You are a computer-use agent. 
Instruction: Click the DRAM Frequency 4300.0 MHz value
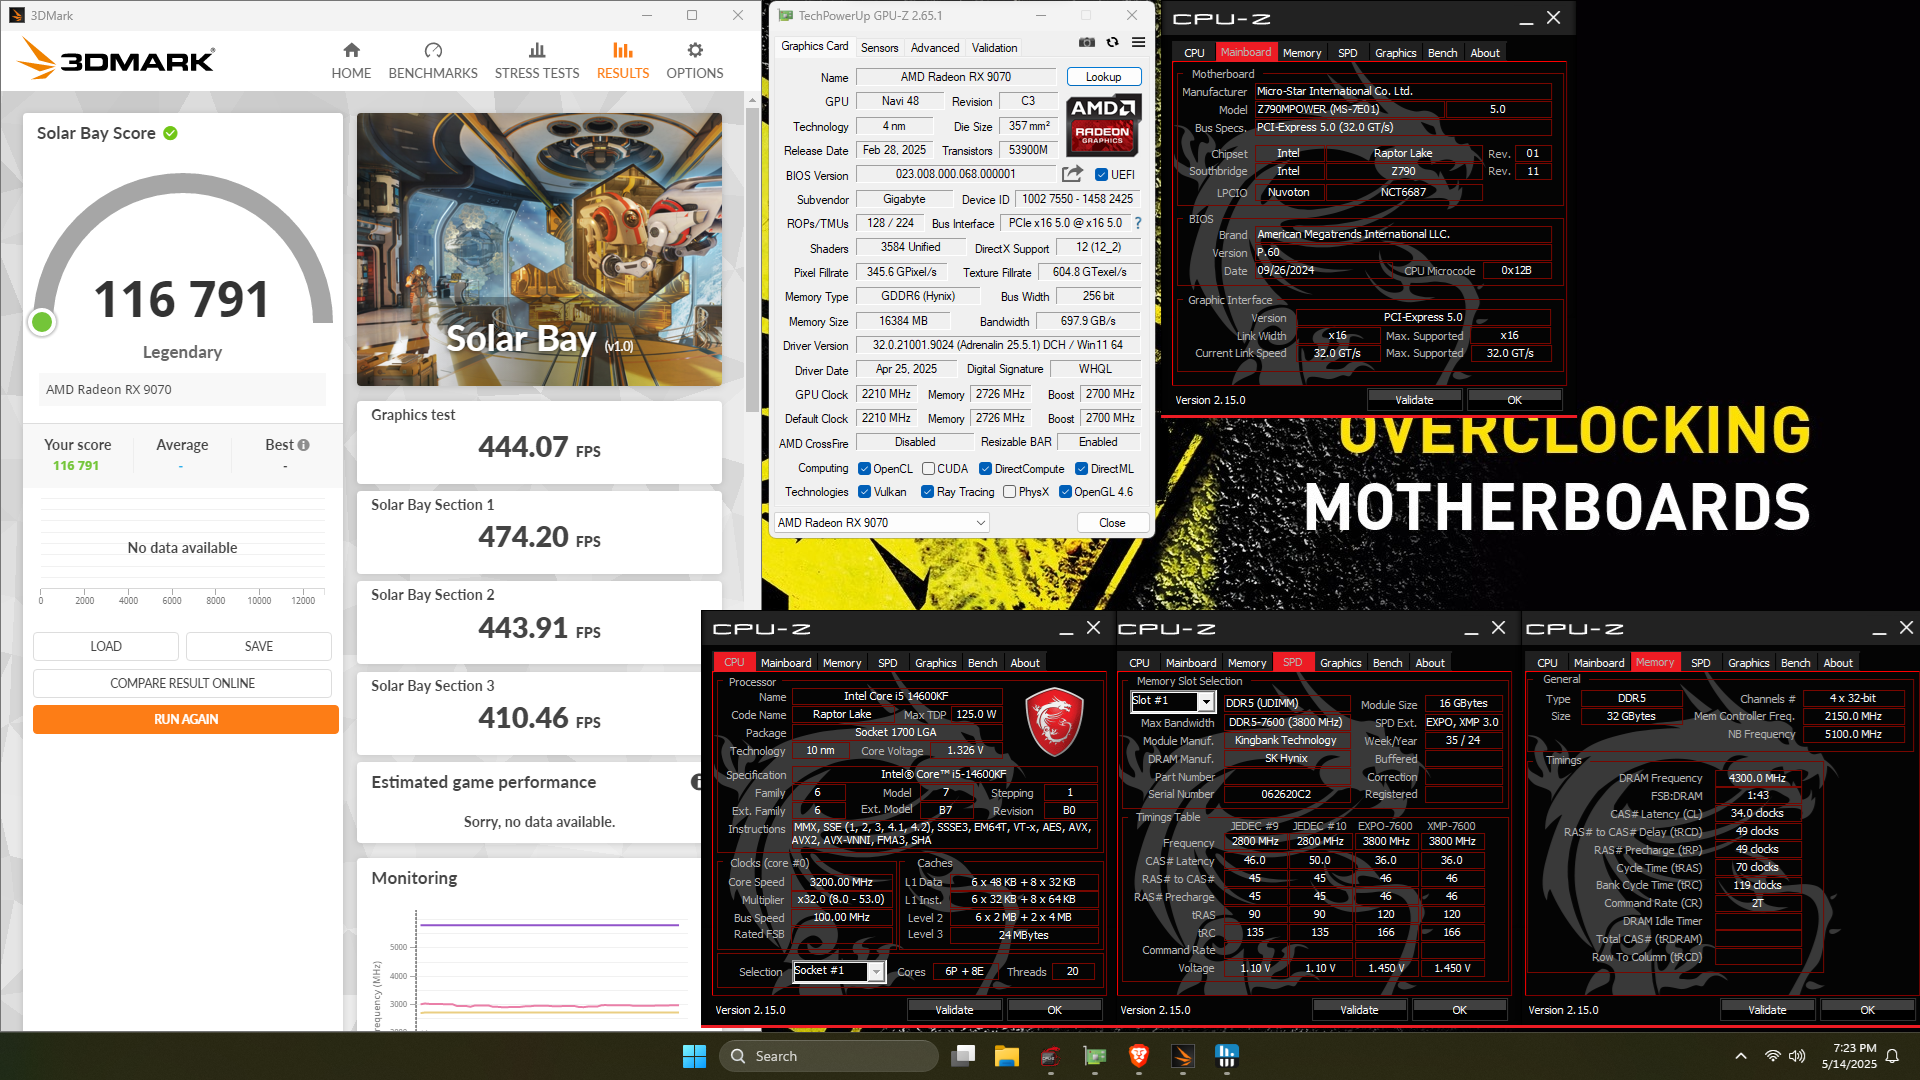[x=1757, y=778]
